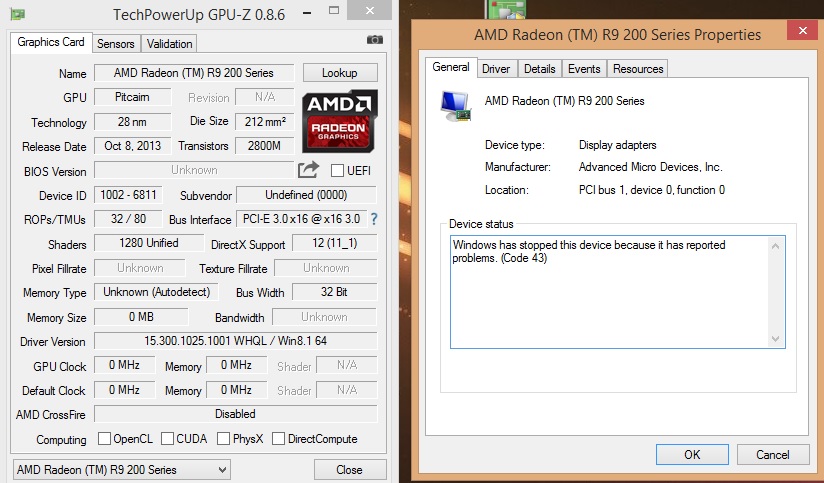Viewport: 824px width, 483px height.
Task: Click the GPU field showing Pitcairn
Action: pyautogui.click(x=132, y=97)
